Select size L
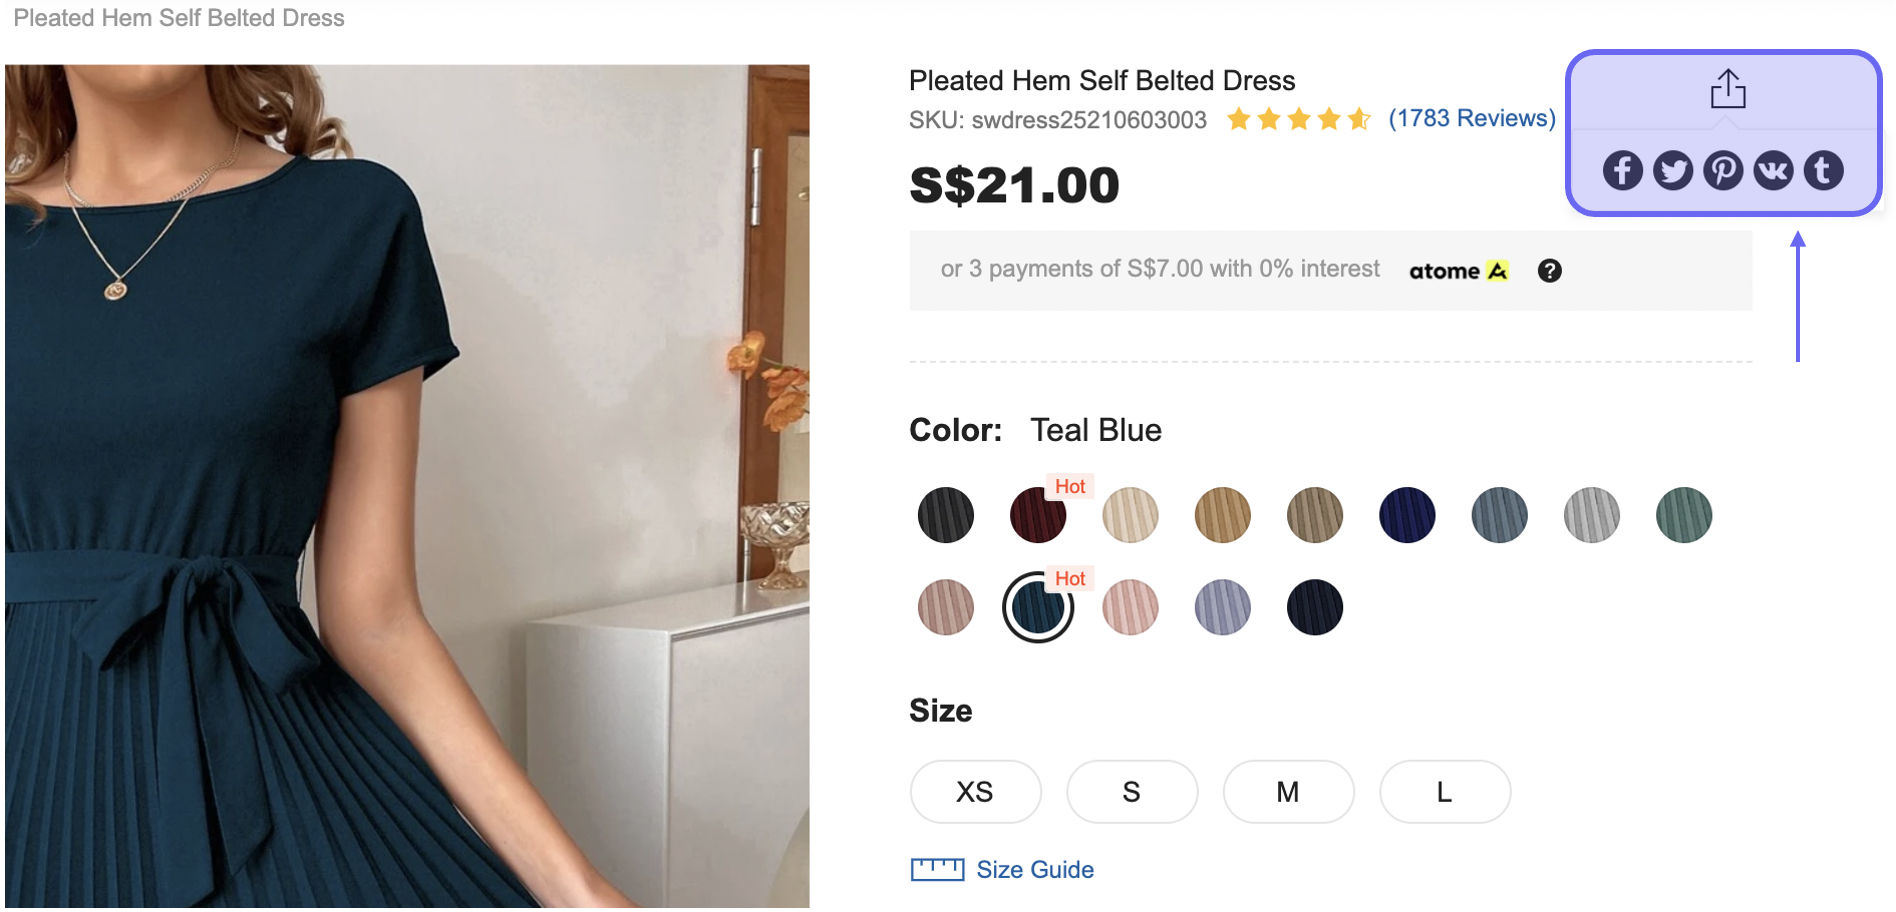 pos(1444,791)
